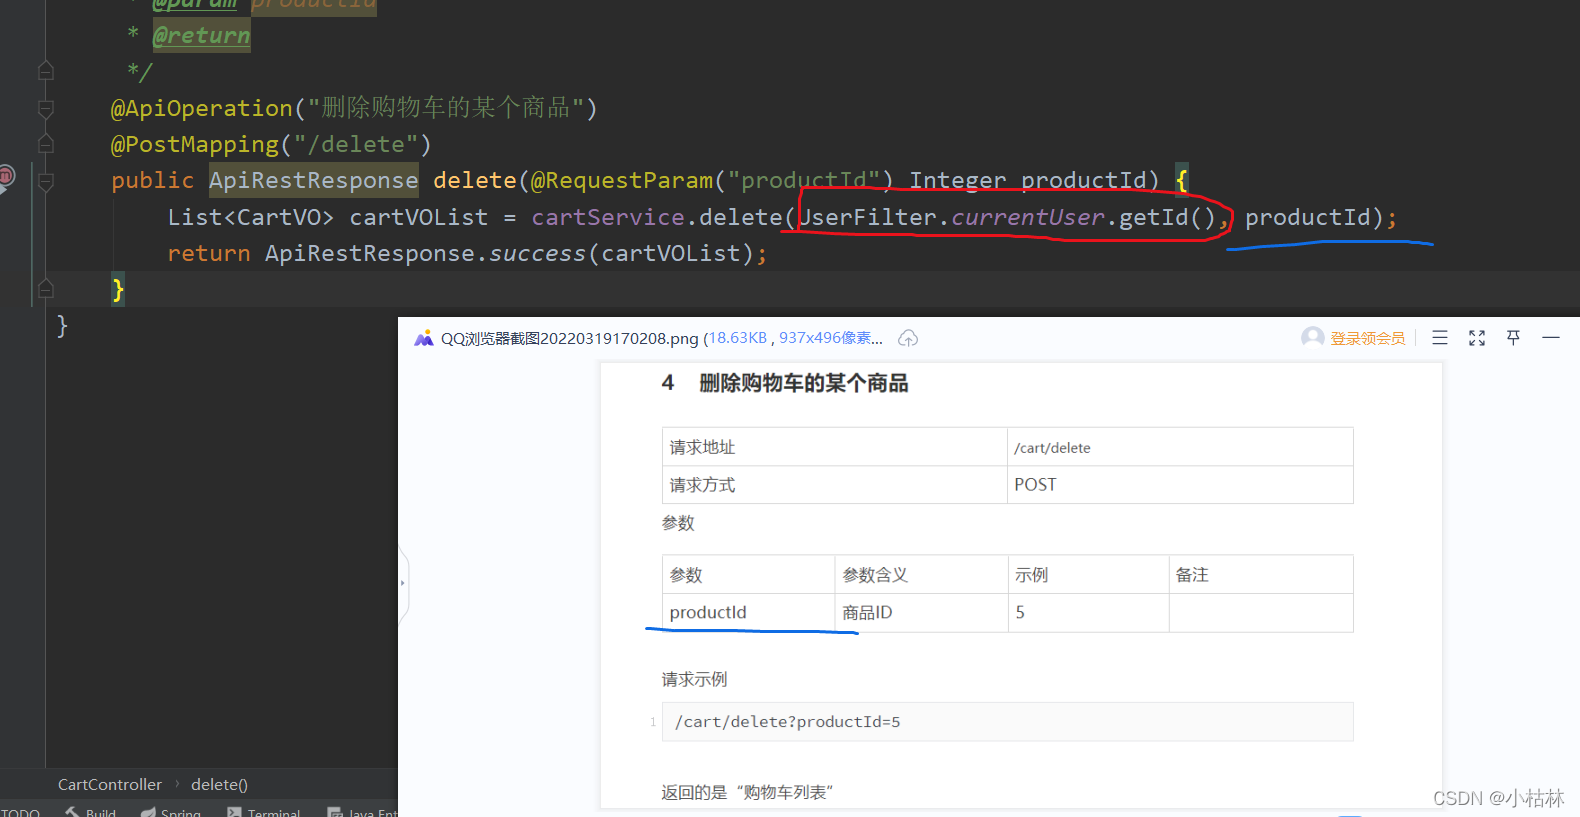Pin the image viewer window on top
Screen dimensions: 1580x817
coord(1513,338)
